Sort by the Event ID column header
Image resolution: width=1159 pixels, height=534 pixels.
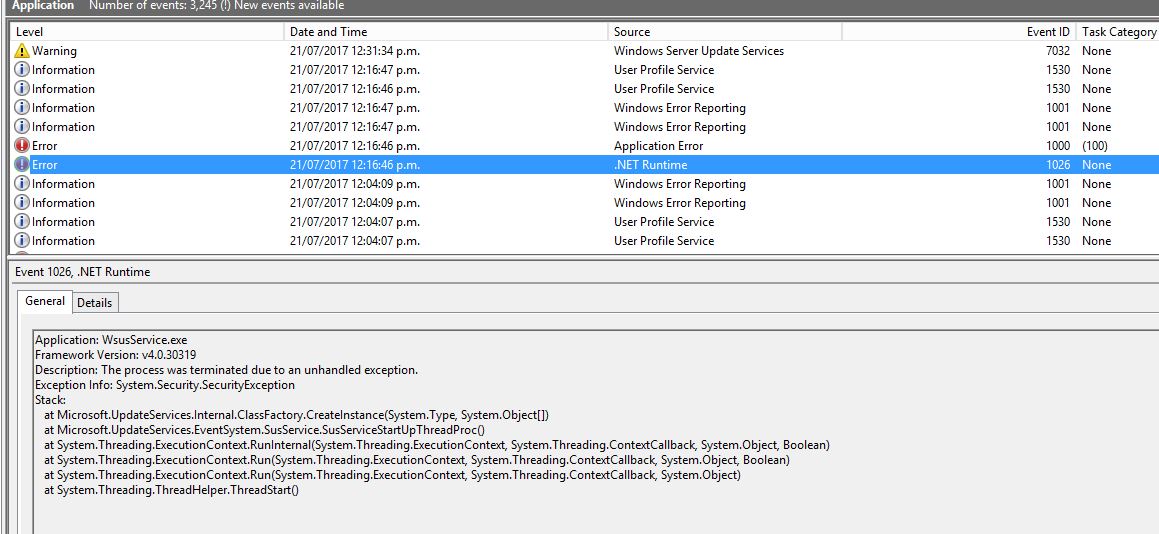pyautogui.click(x=959, y=32)
